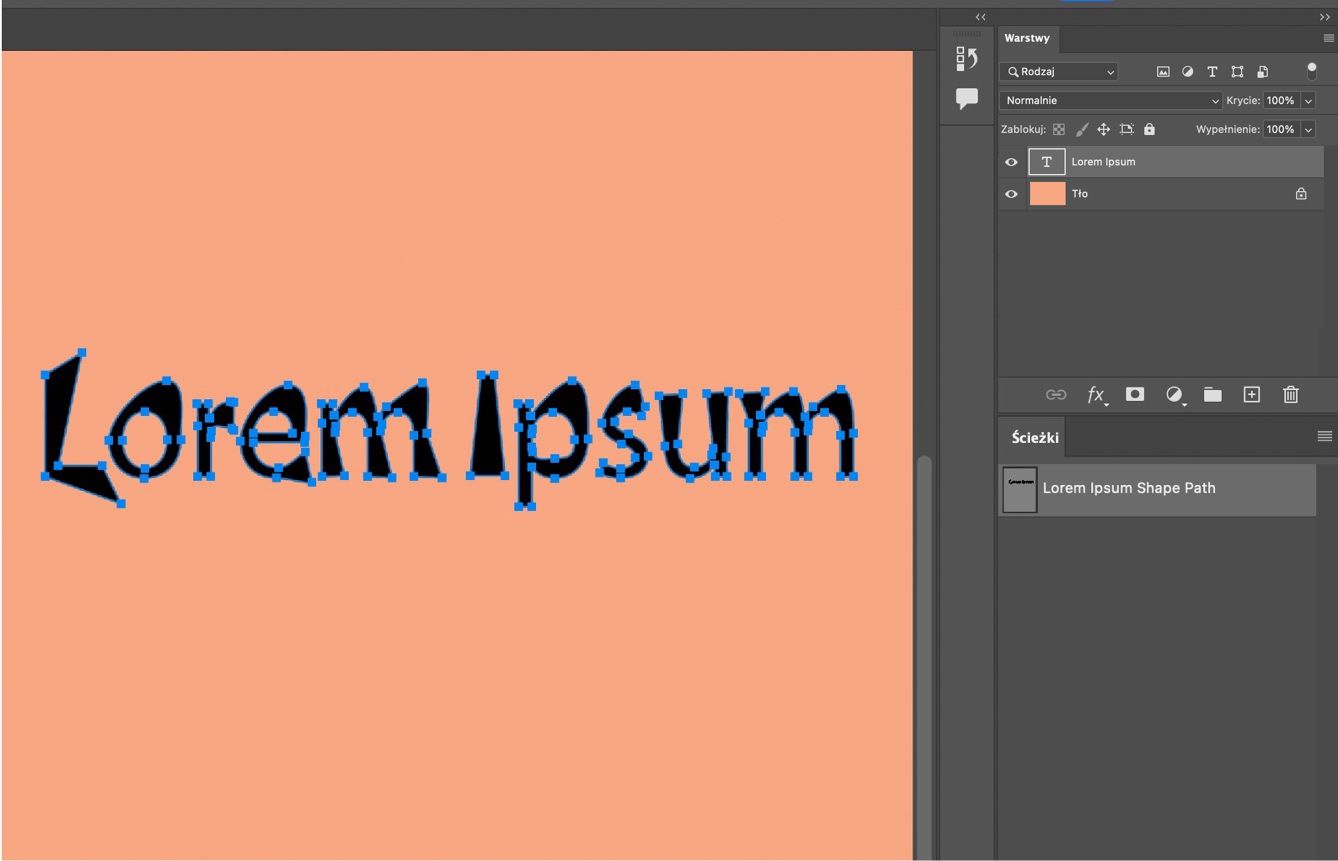Viewport: 1338px width, 861px height.
Task: Hide the Lorem Ipsum layer
Action: coord(1011,162)
